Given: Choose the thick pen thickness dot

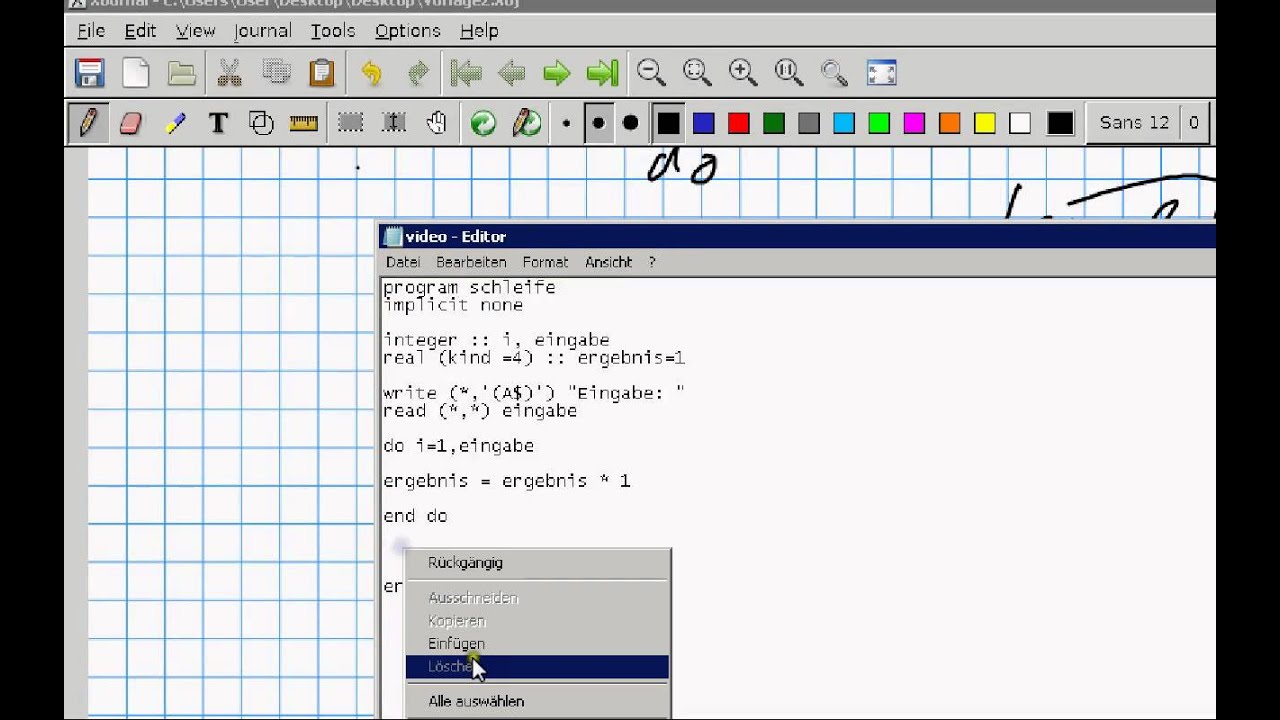Looking at the screenshot, I should [630, 123].
